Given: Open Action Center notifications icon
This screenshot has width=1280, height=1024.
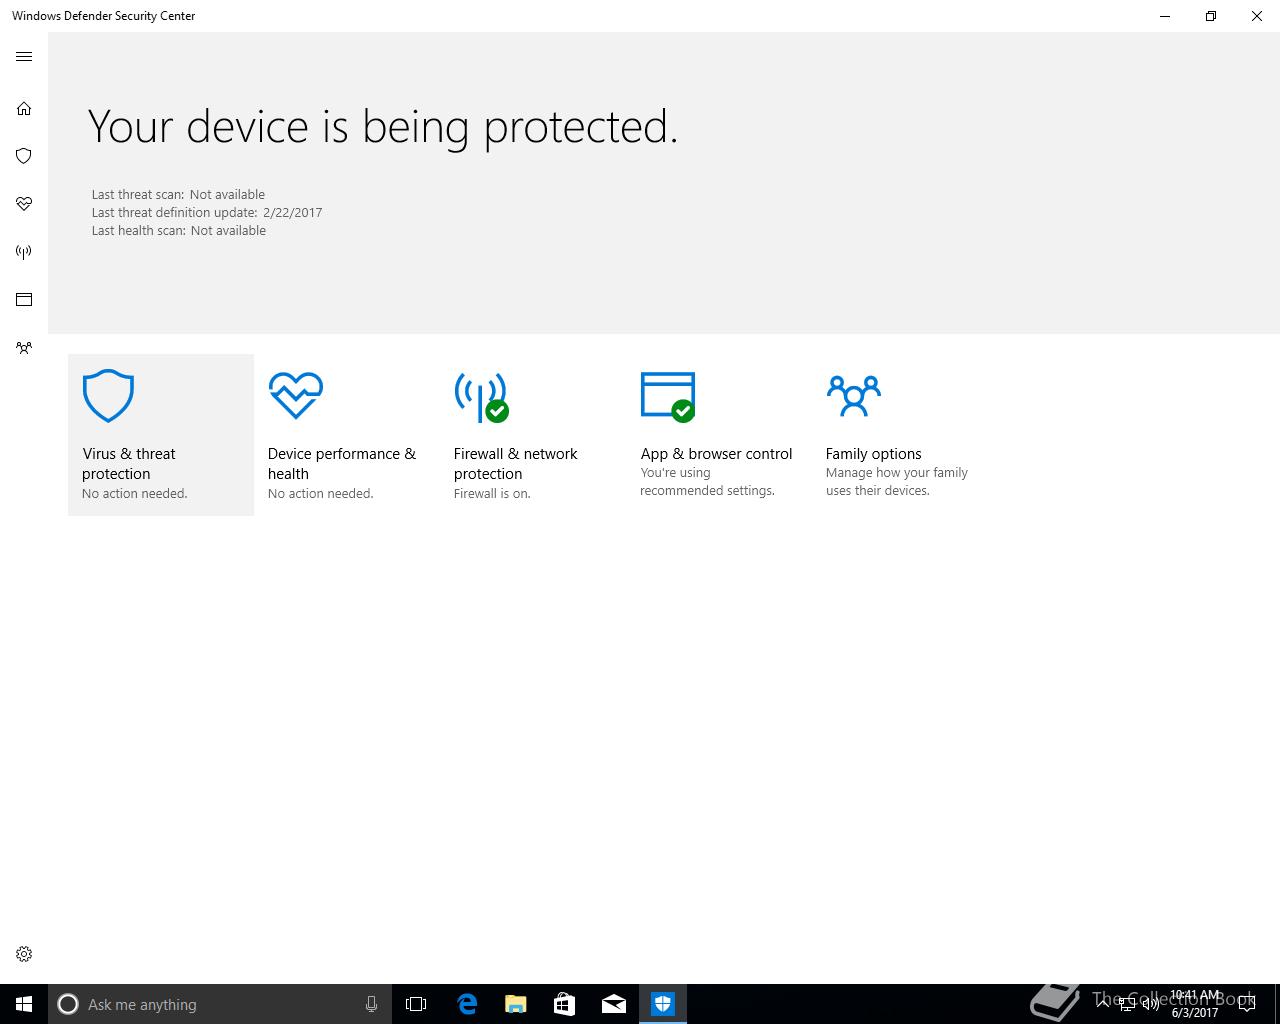Looking at the screenshot, I should coord(1246,1004).
